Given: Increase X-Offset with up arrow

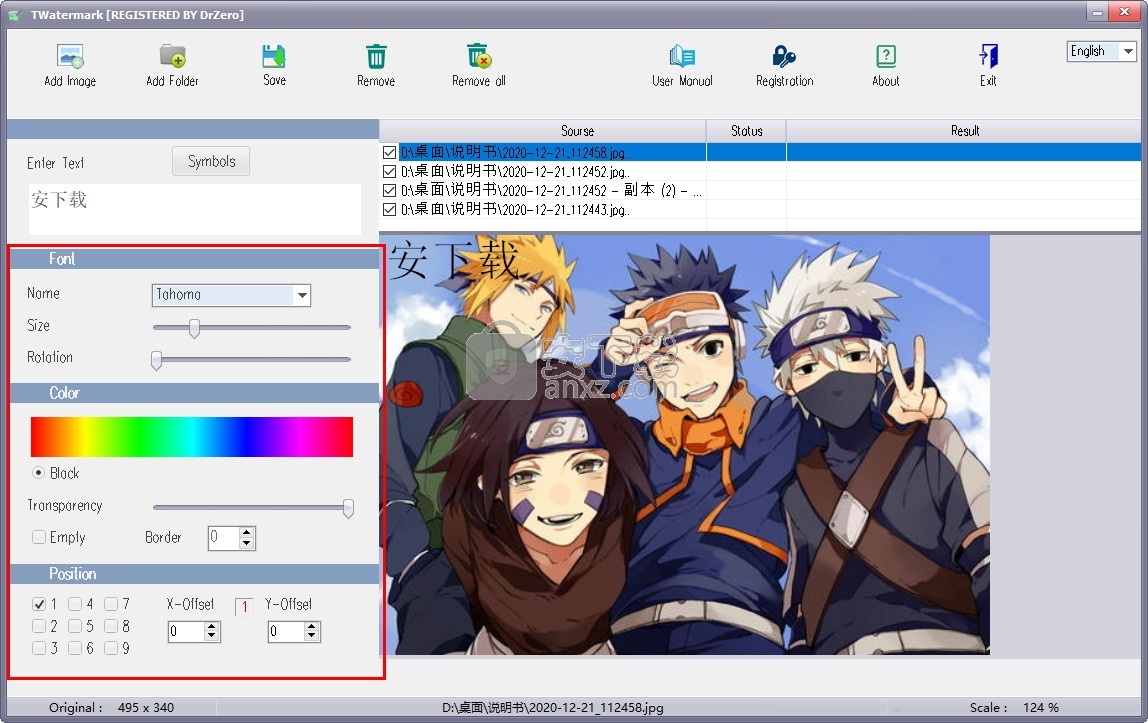Looking at the screenshot, I should [x=212, y=626].
